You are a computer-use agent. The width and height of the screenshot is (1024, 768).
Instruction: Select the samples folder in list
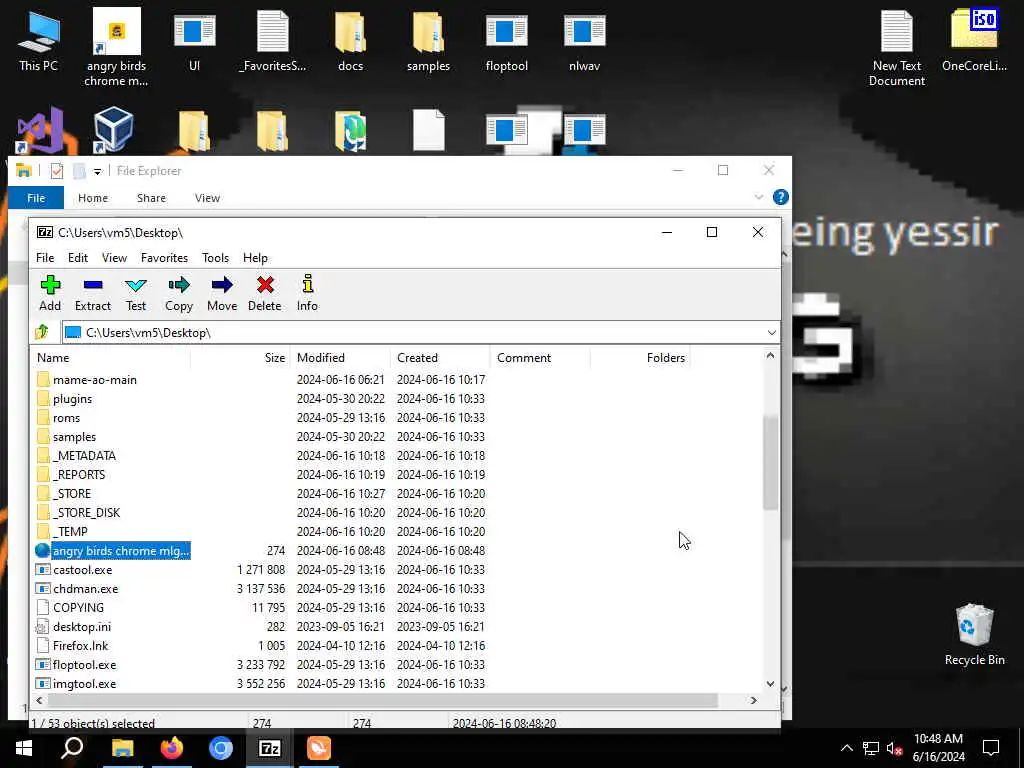(x=74, y=436)
